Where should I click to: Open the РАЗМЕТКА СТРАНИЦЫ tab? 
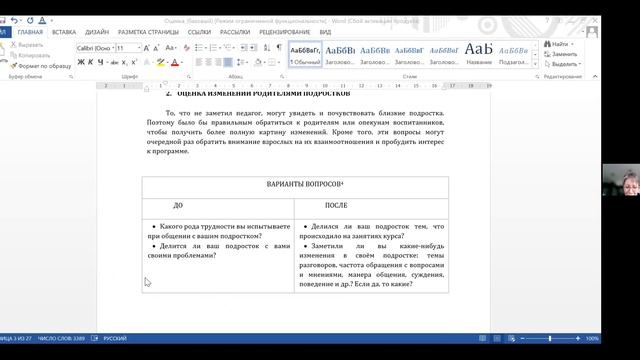tap(148, 32)
